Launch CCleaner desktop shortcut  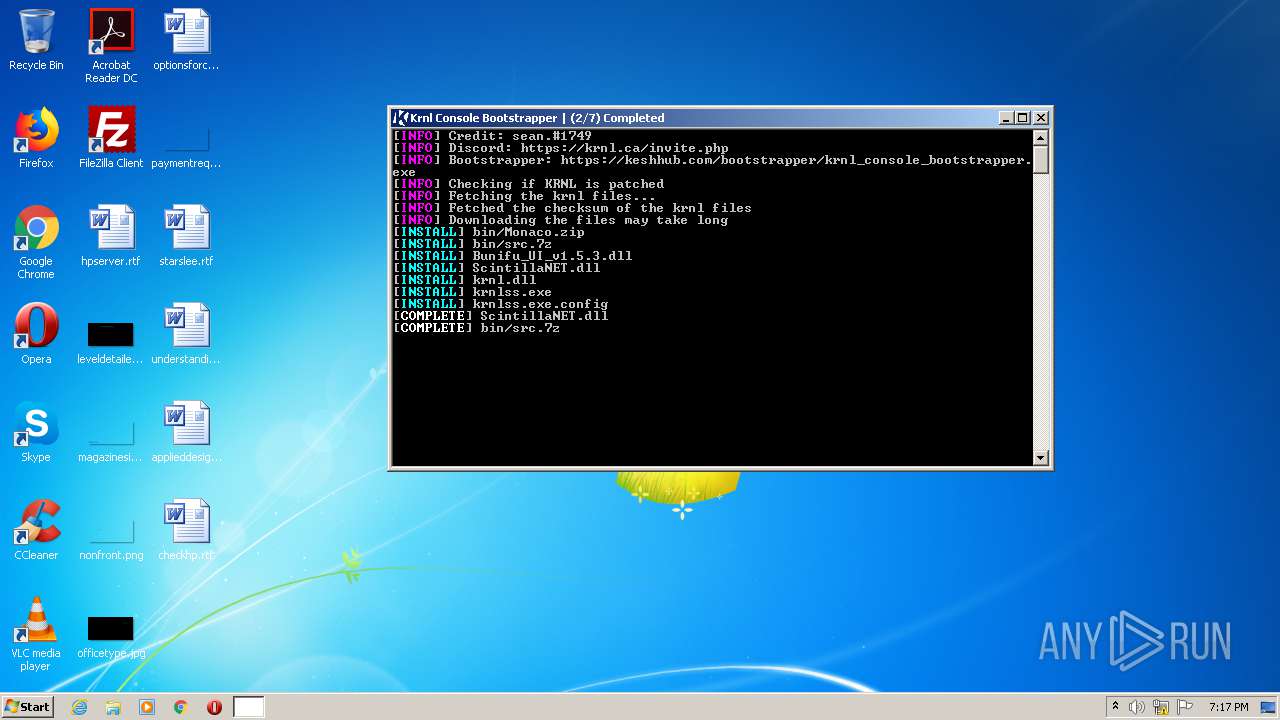(36, 531)
